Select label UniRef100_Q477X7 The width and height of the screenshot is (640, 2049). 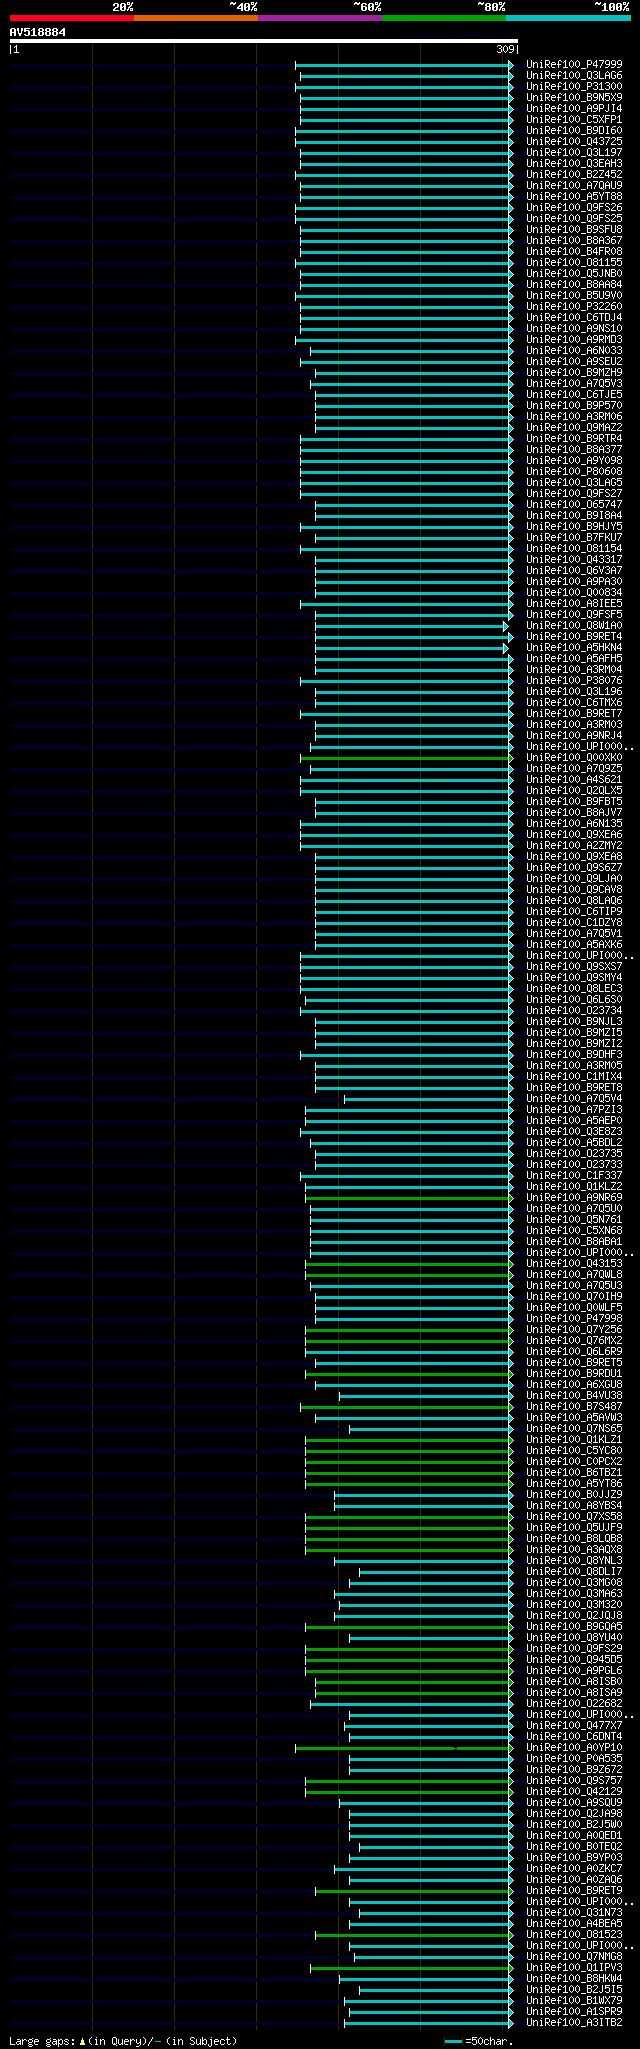coord(574,1725)
